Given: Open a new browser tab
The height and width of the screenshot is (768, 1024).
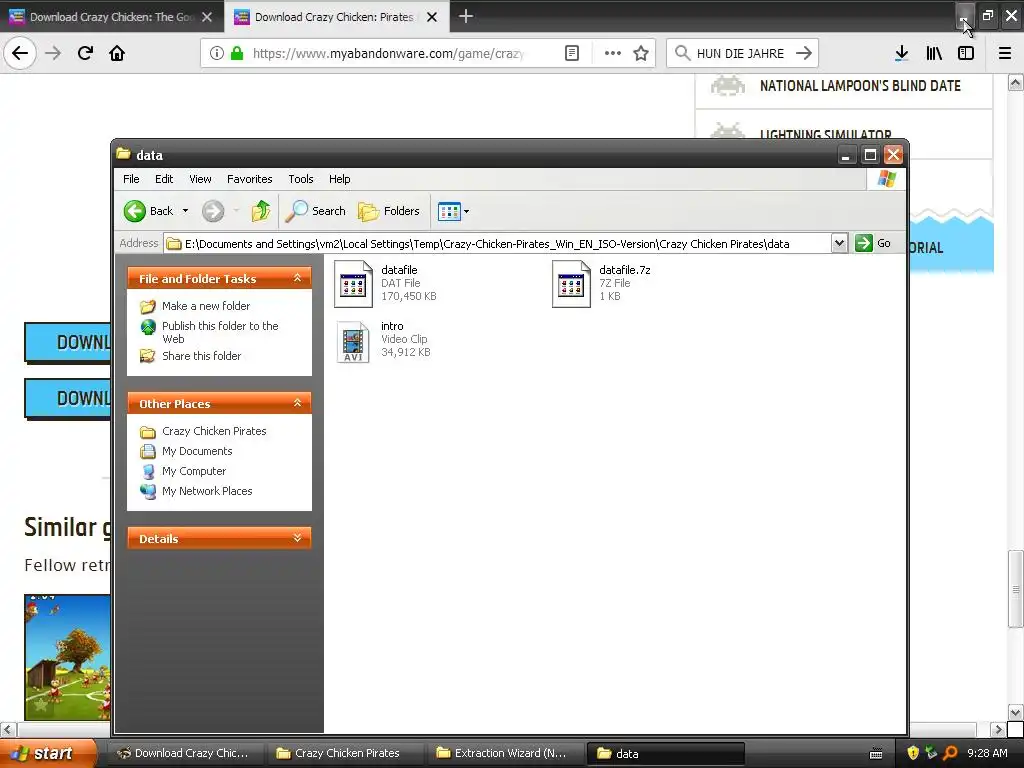Looking at the screenshot, I should pyautogui.click(x=466, y=16).
